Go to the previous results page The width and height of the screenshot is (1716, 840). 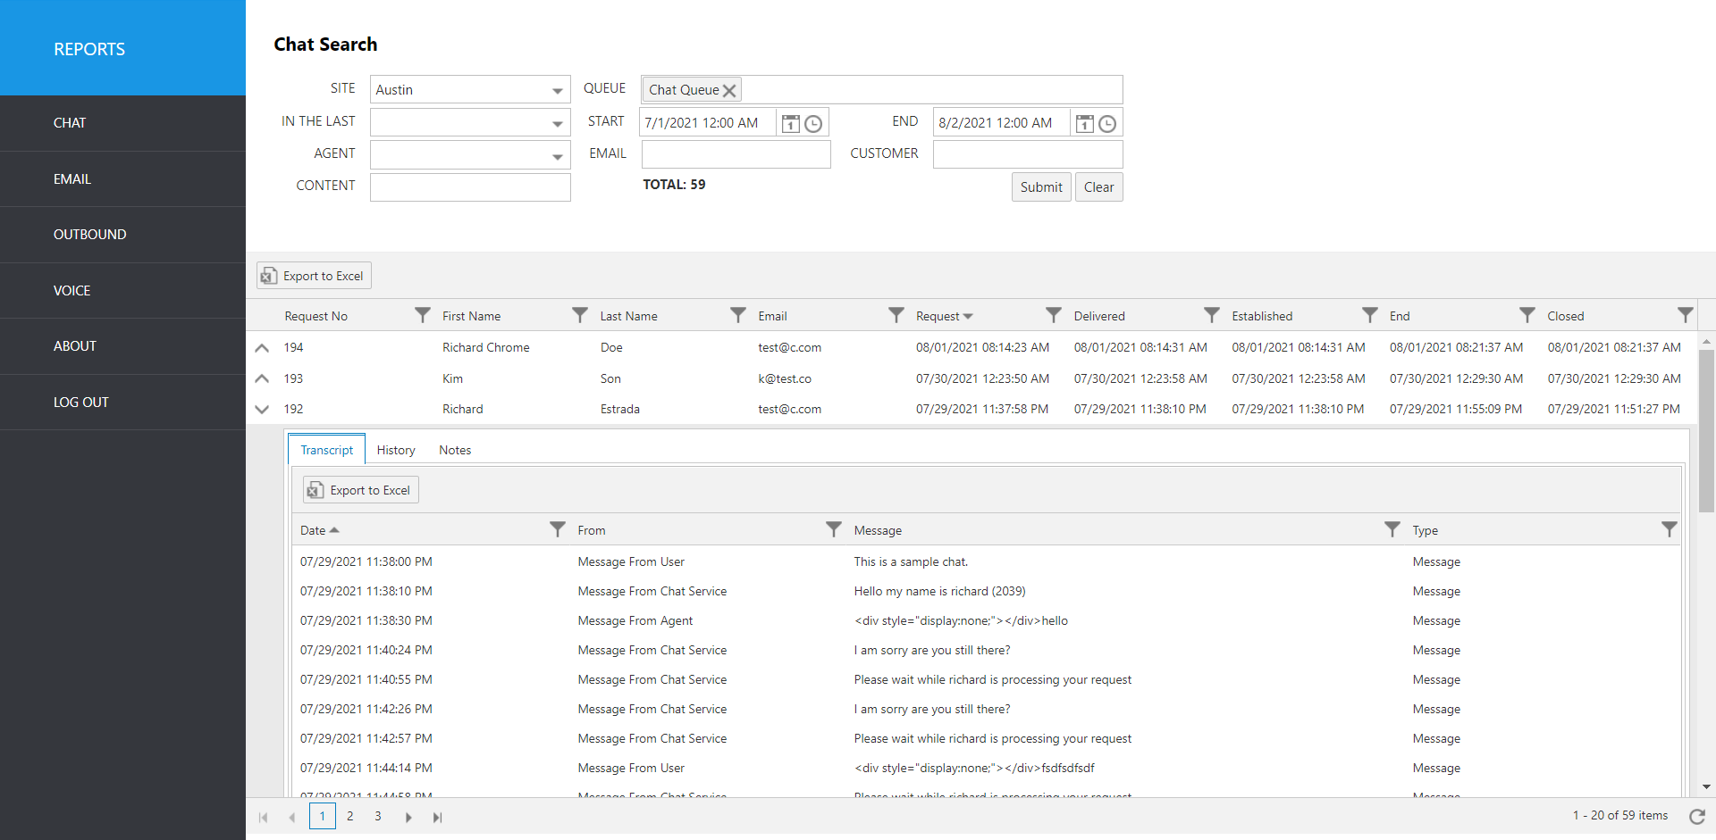292,817
